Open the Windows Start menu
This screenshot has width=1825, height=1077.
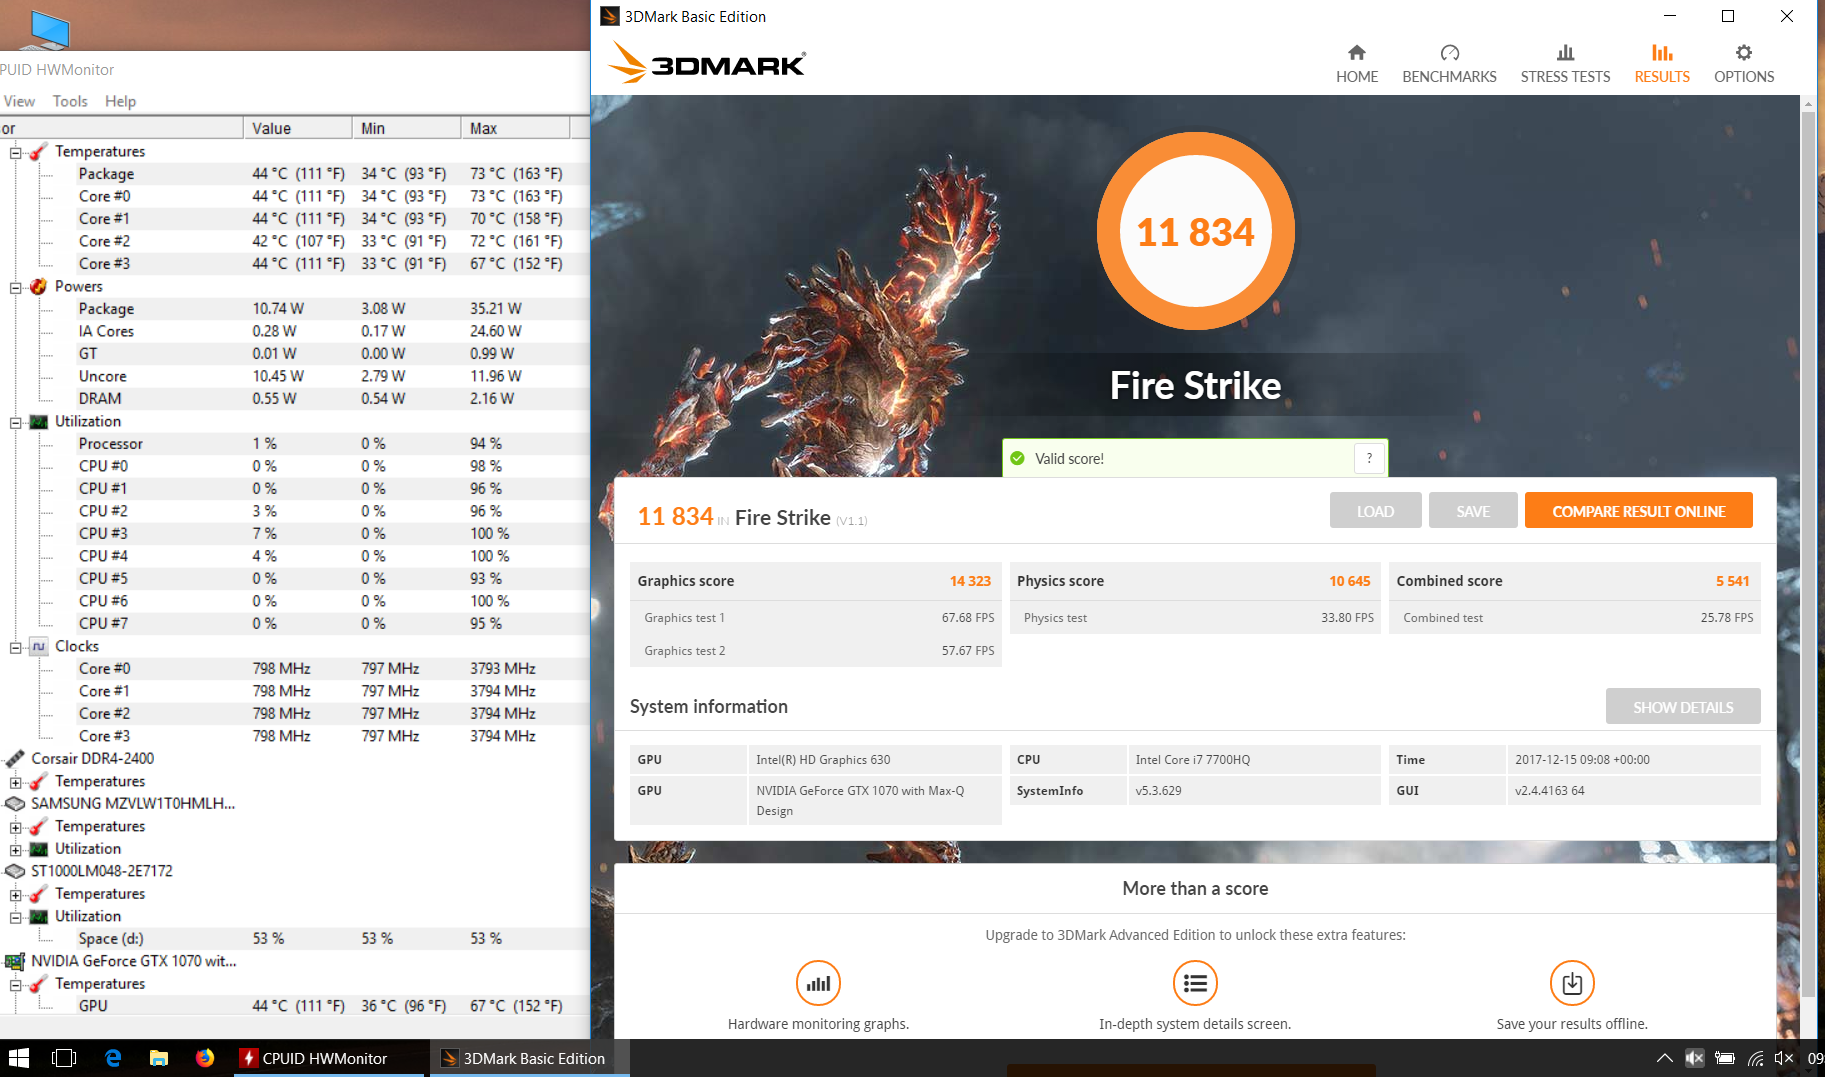18,1058
